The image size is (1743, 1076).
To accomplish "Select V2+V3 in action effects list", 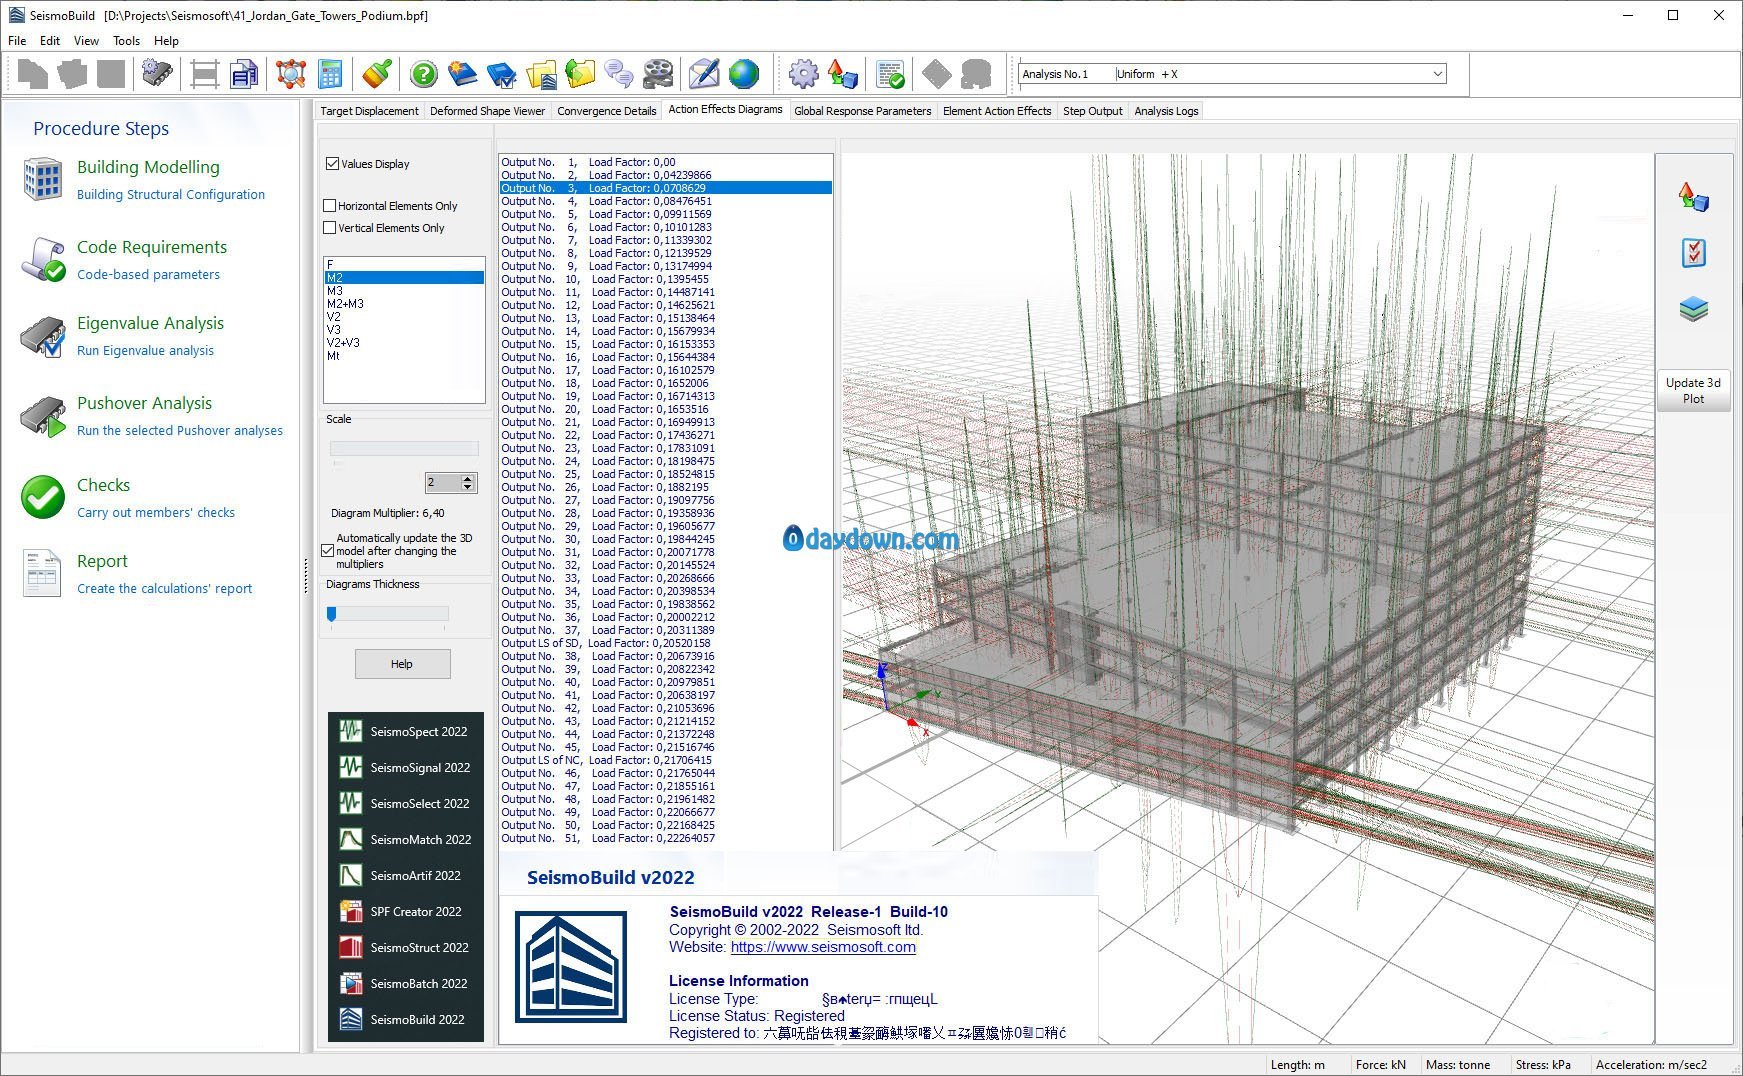I will [x=404, y=343].
